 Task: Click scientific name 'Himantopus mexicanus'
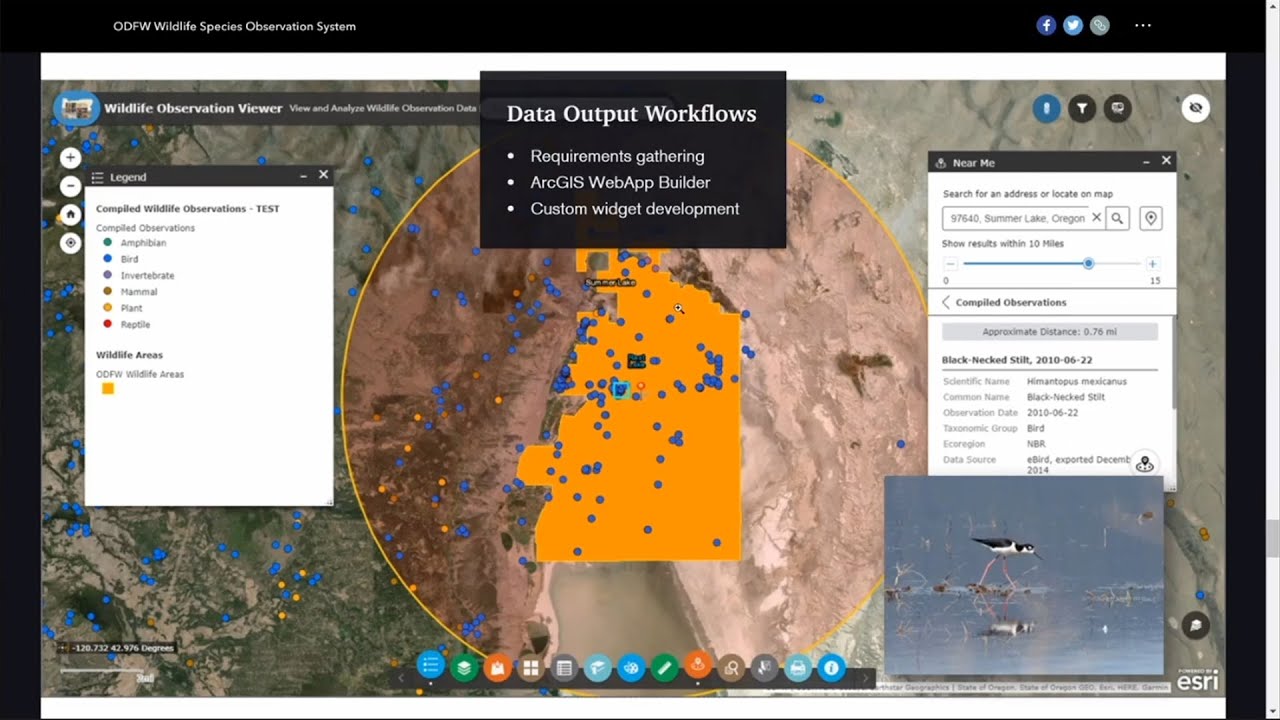coord(1076,381)
